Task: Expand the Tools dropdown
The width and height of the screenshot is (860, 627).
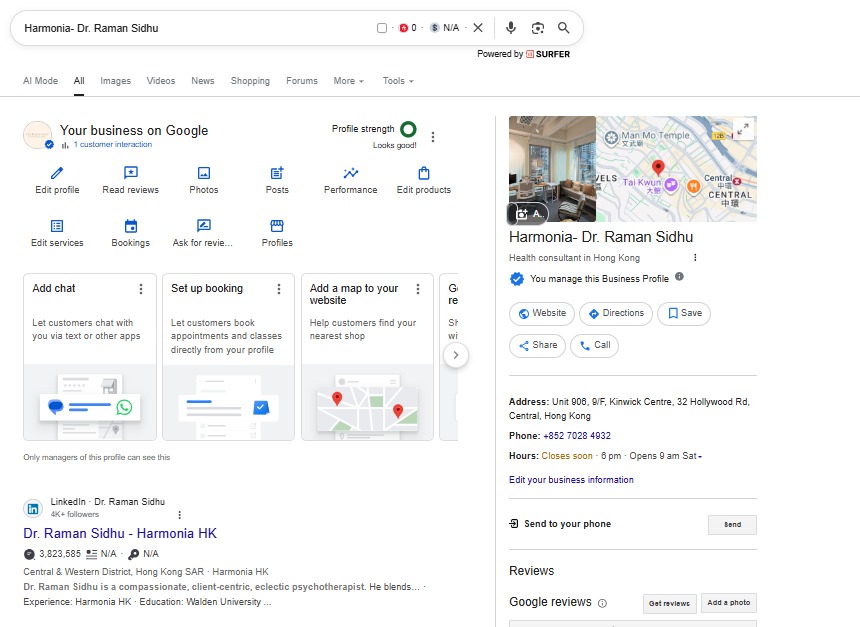Action: coord(398,81)
